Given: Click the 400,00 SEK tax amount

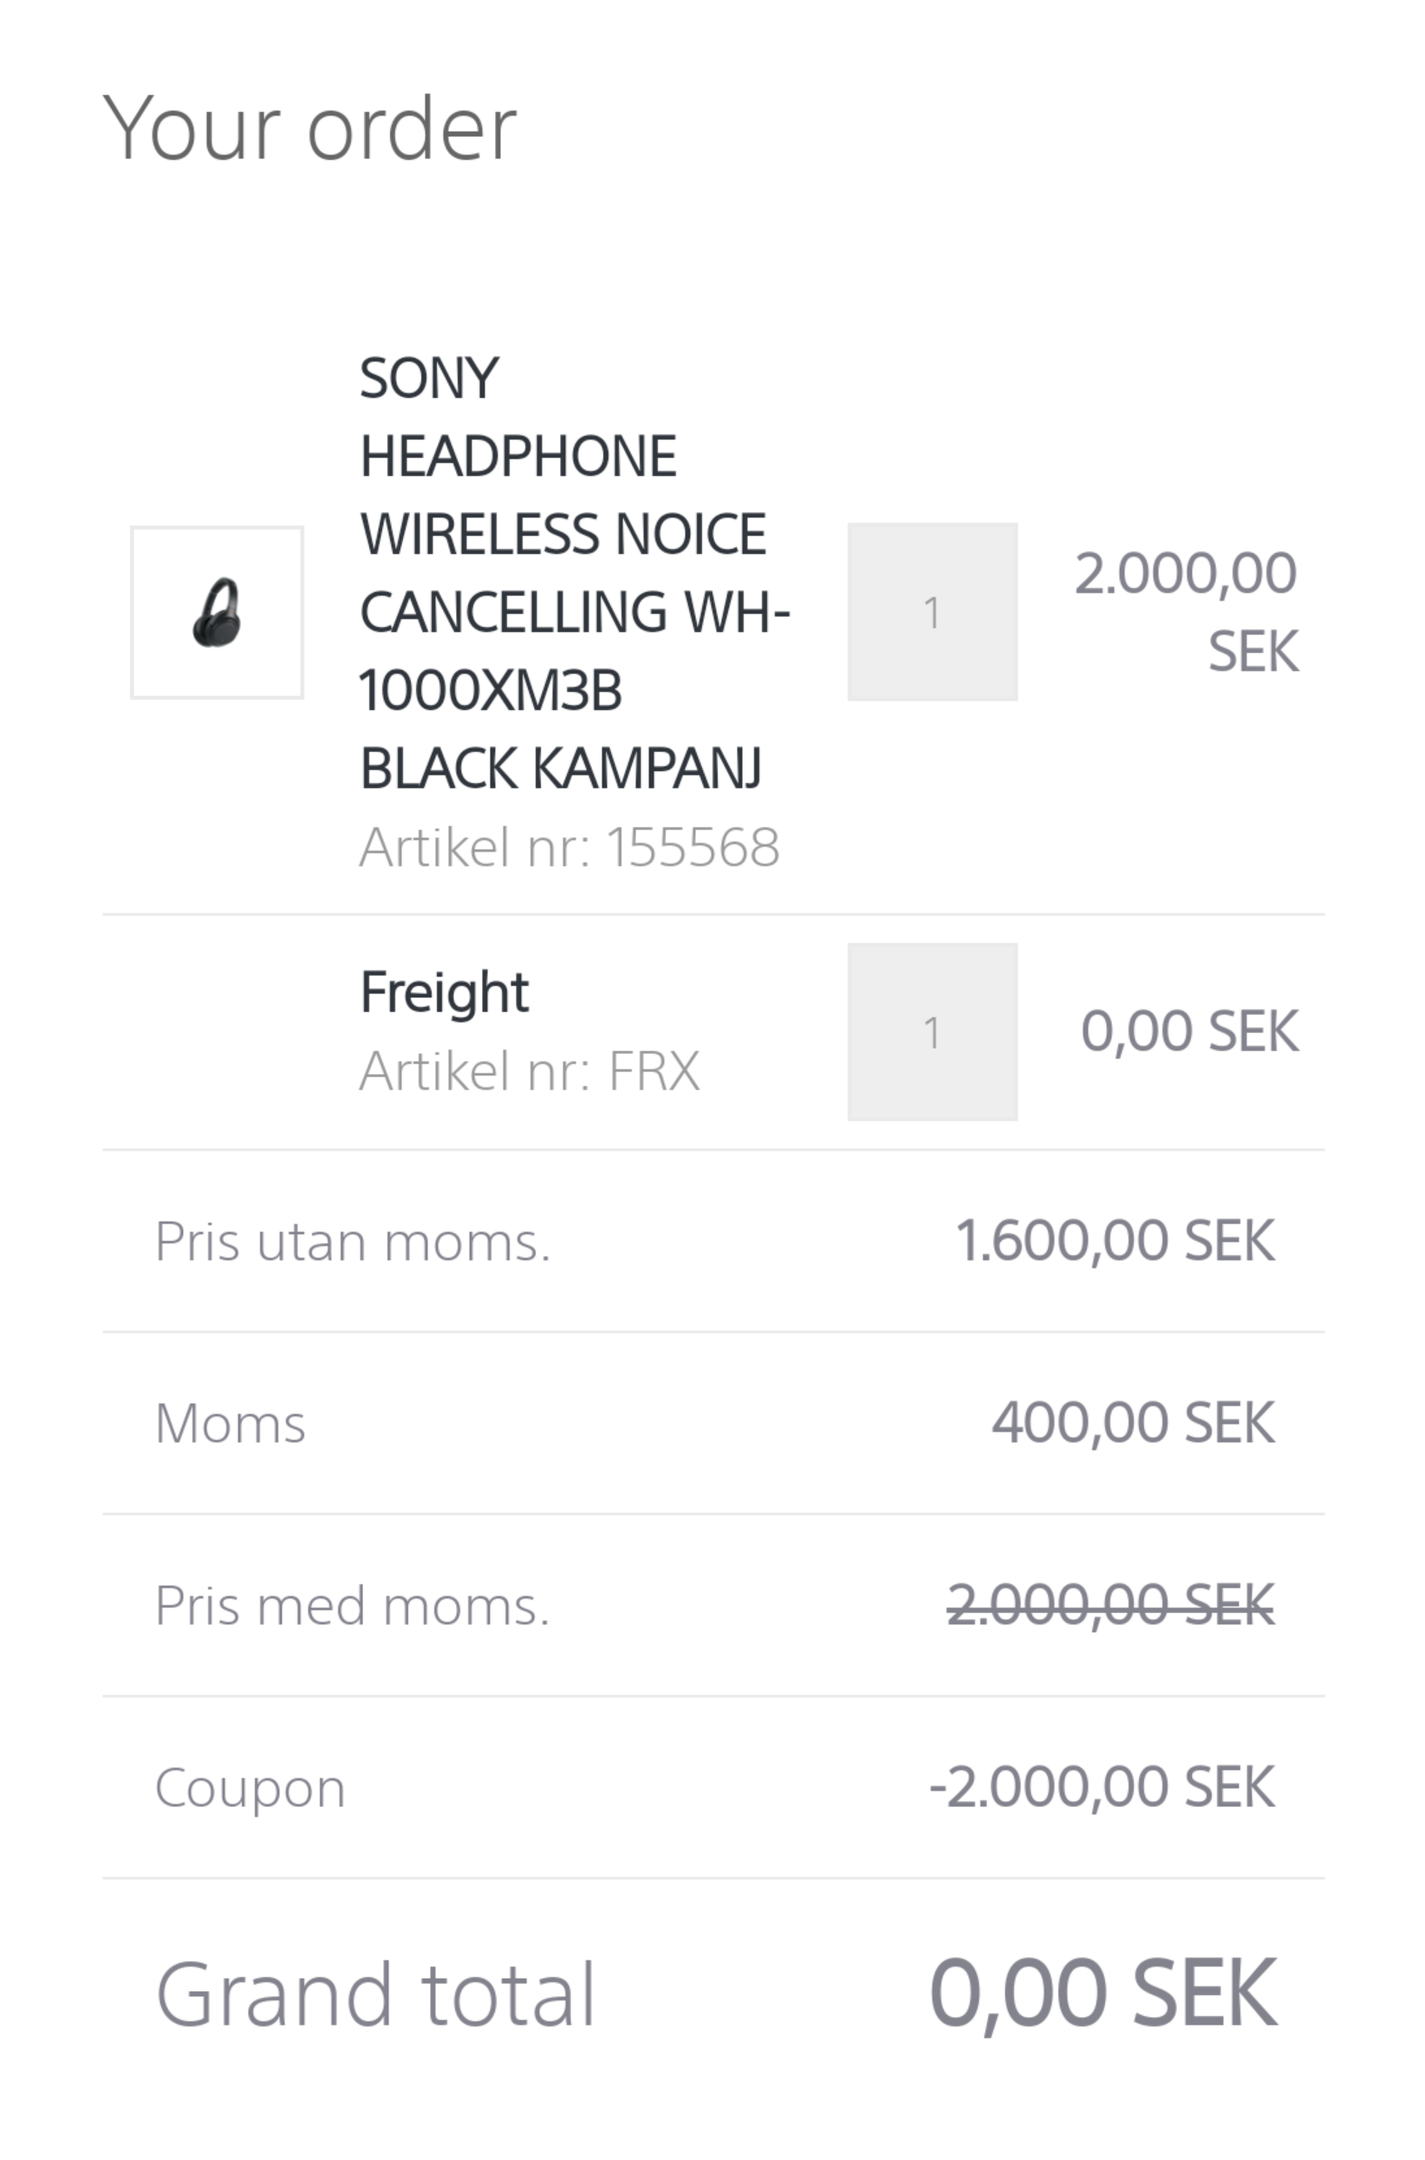Looking at the screenshot, I should 1133,1423.
